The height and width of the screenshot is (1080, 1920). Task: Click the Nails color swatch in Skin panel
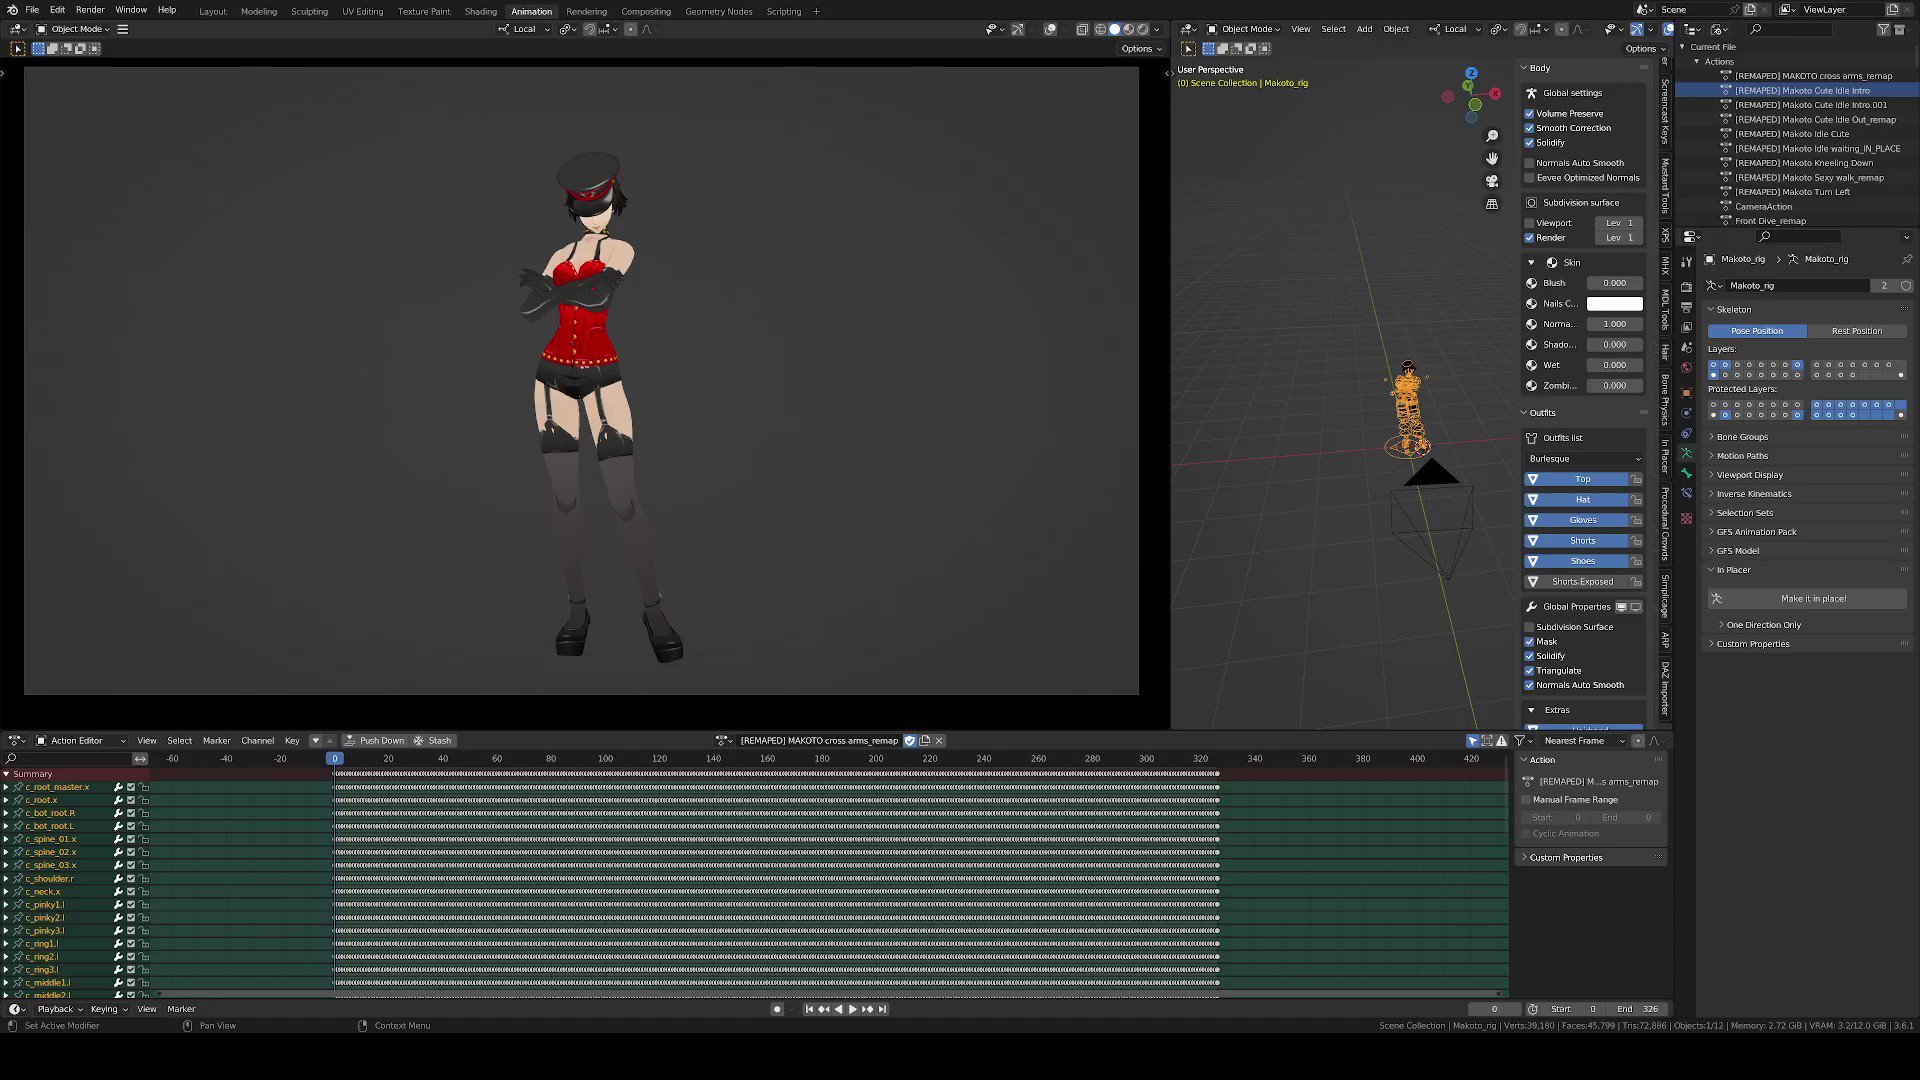click(1616, 304)
